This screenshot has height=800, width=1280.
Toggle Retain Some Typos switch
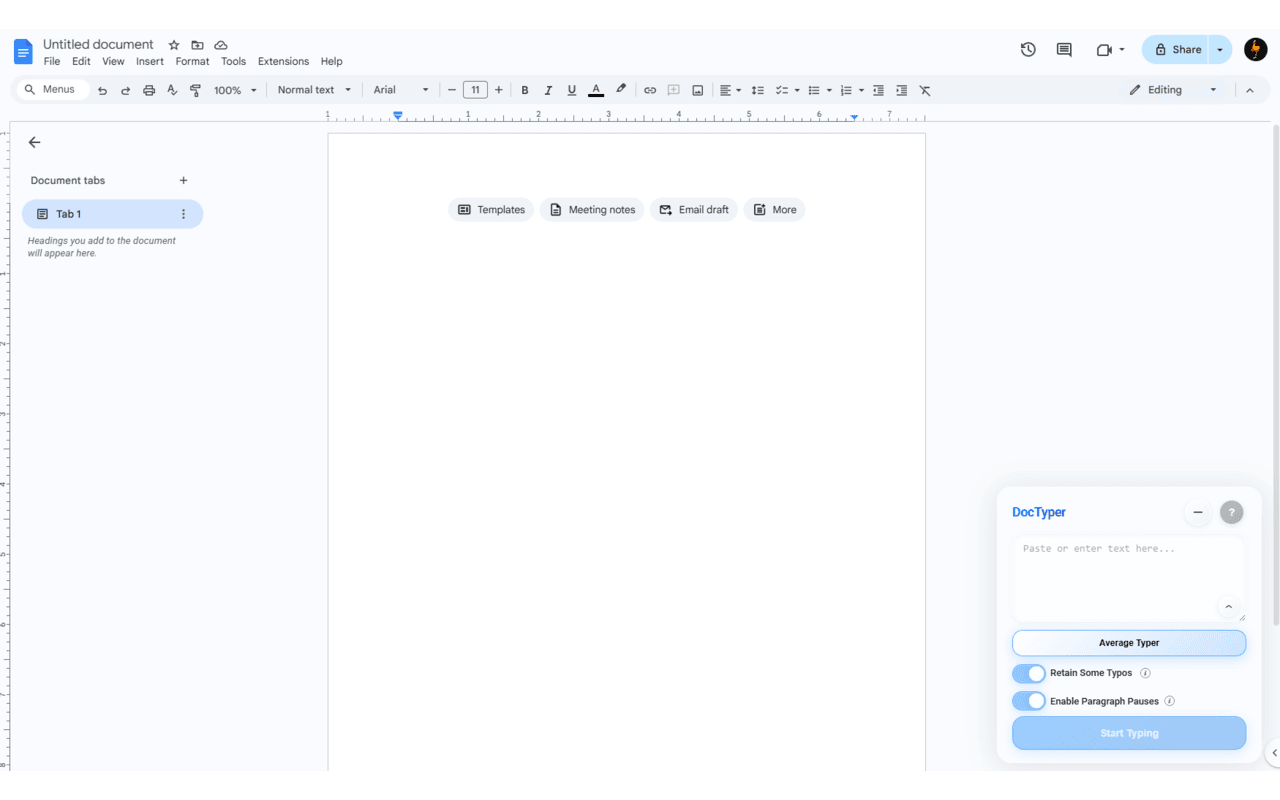[x=1028, y=673]
